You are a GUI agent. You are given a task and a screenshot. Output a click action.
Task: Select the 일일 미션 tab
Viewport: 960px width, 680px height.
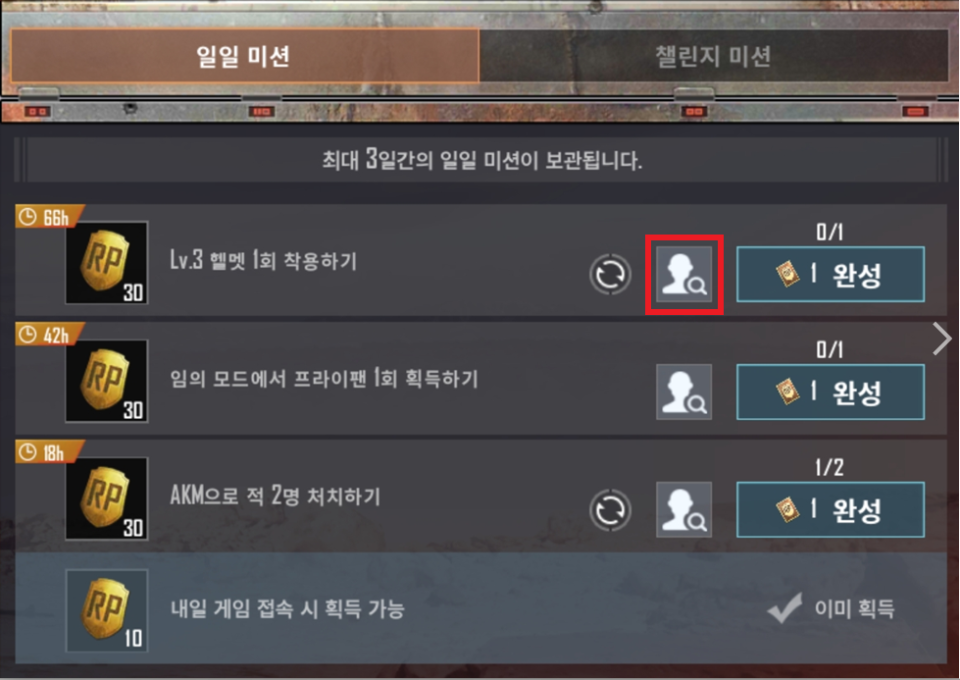[244, 56]
